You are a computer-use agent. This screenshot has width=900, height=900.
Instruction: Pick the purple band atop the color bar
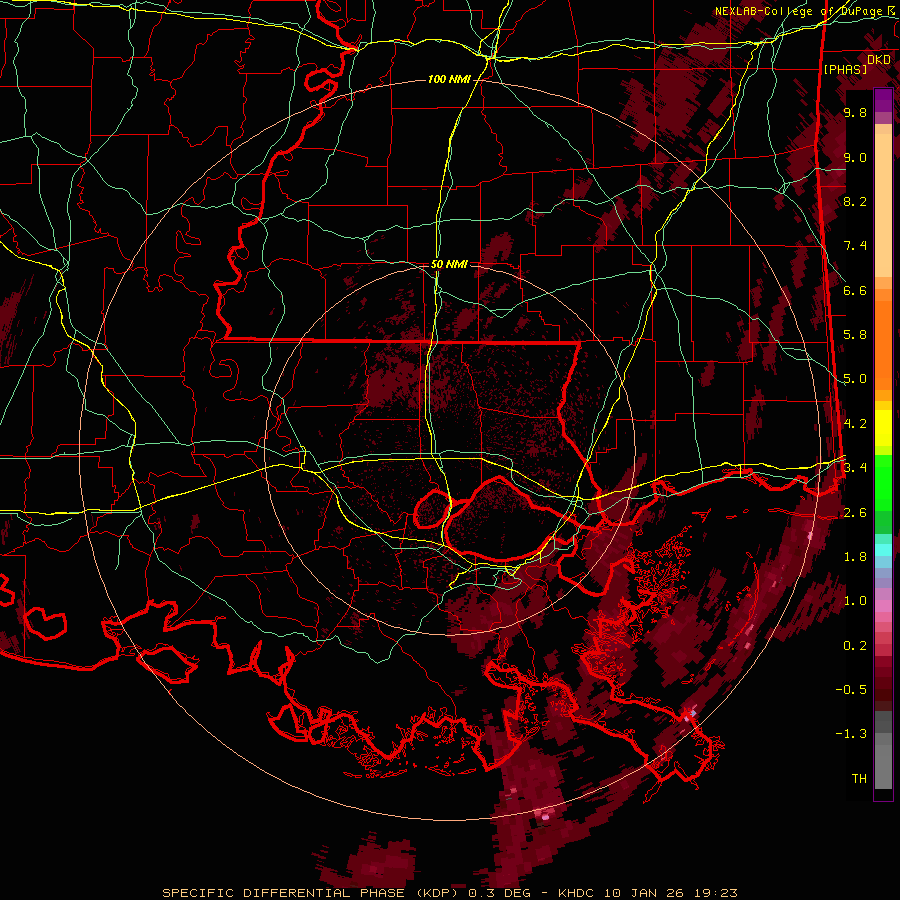(883, 100)
